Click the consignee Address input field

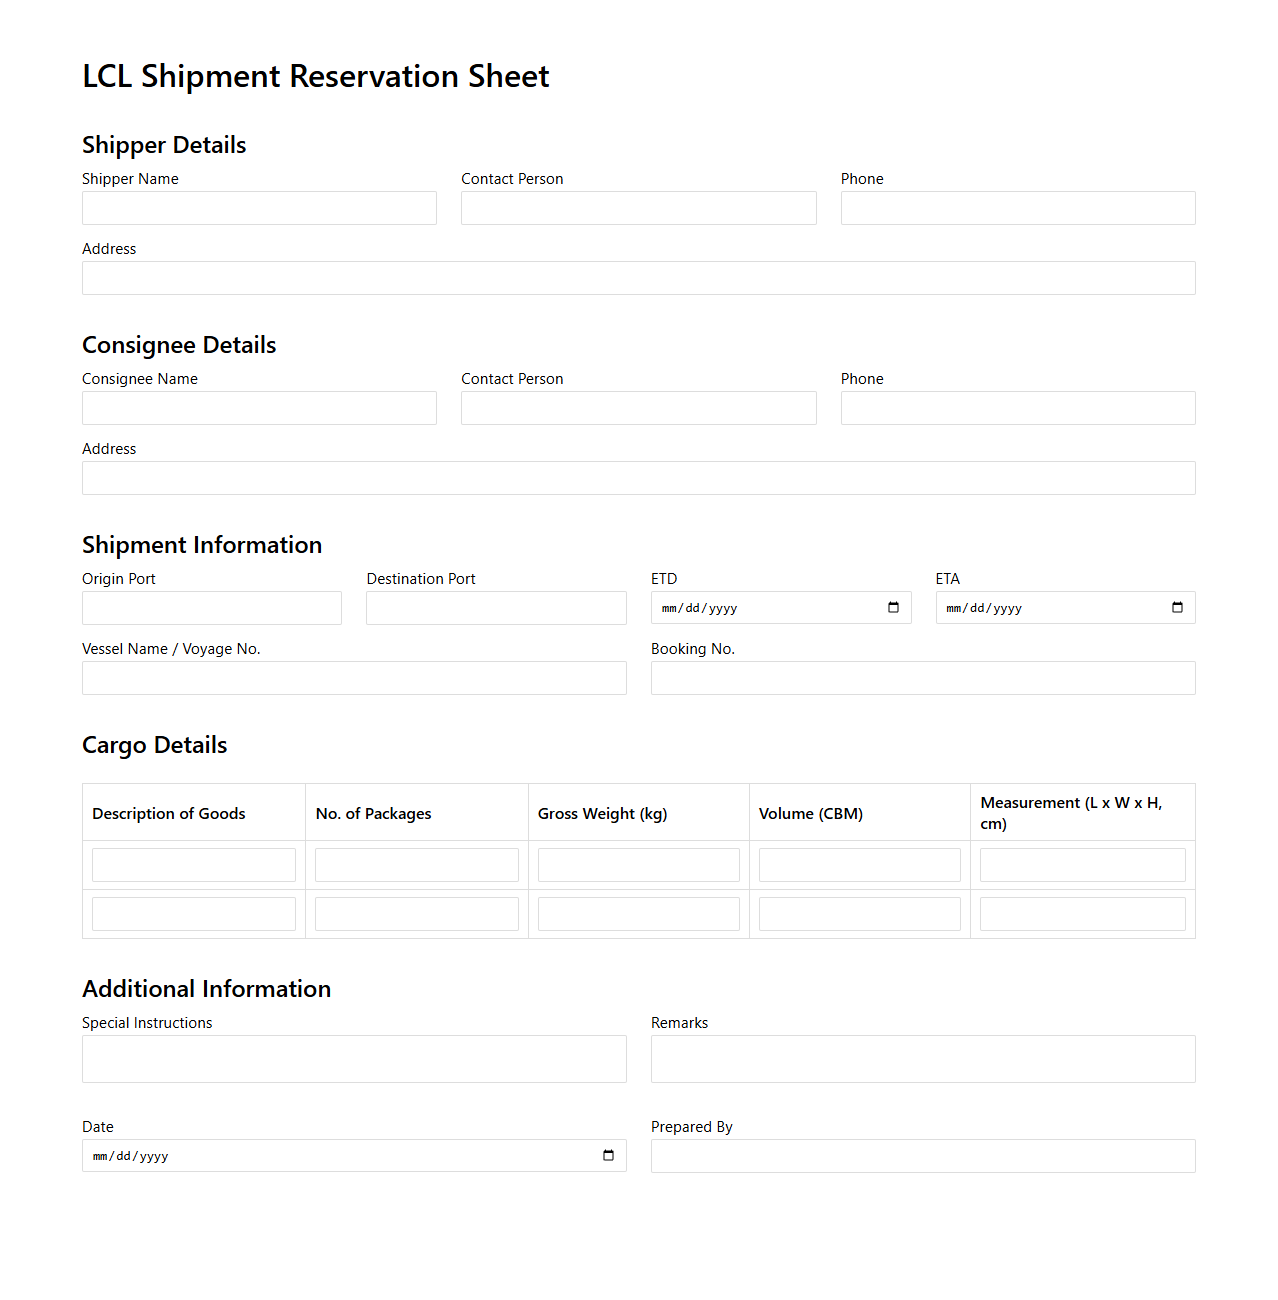tap(638, 478)
